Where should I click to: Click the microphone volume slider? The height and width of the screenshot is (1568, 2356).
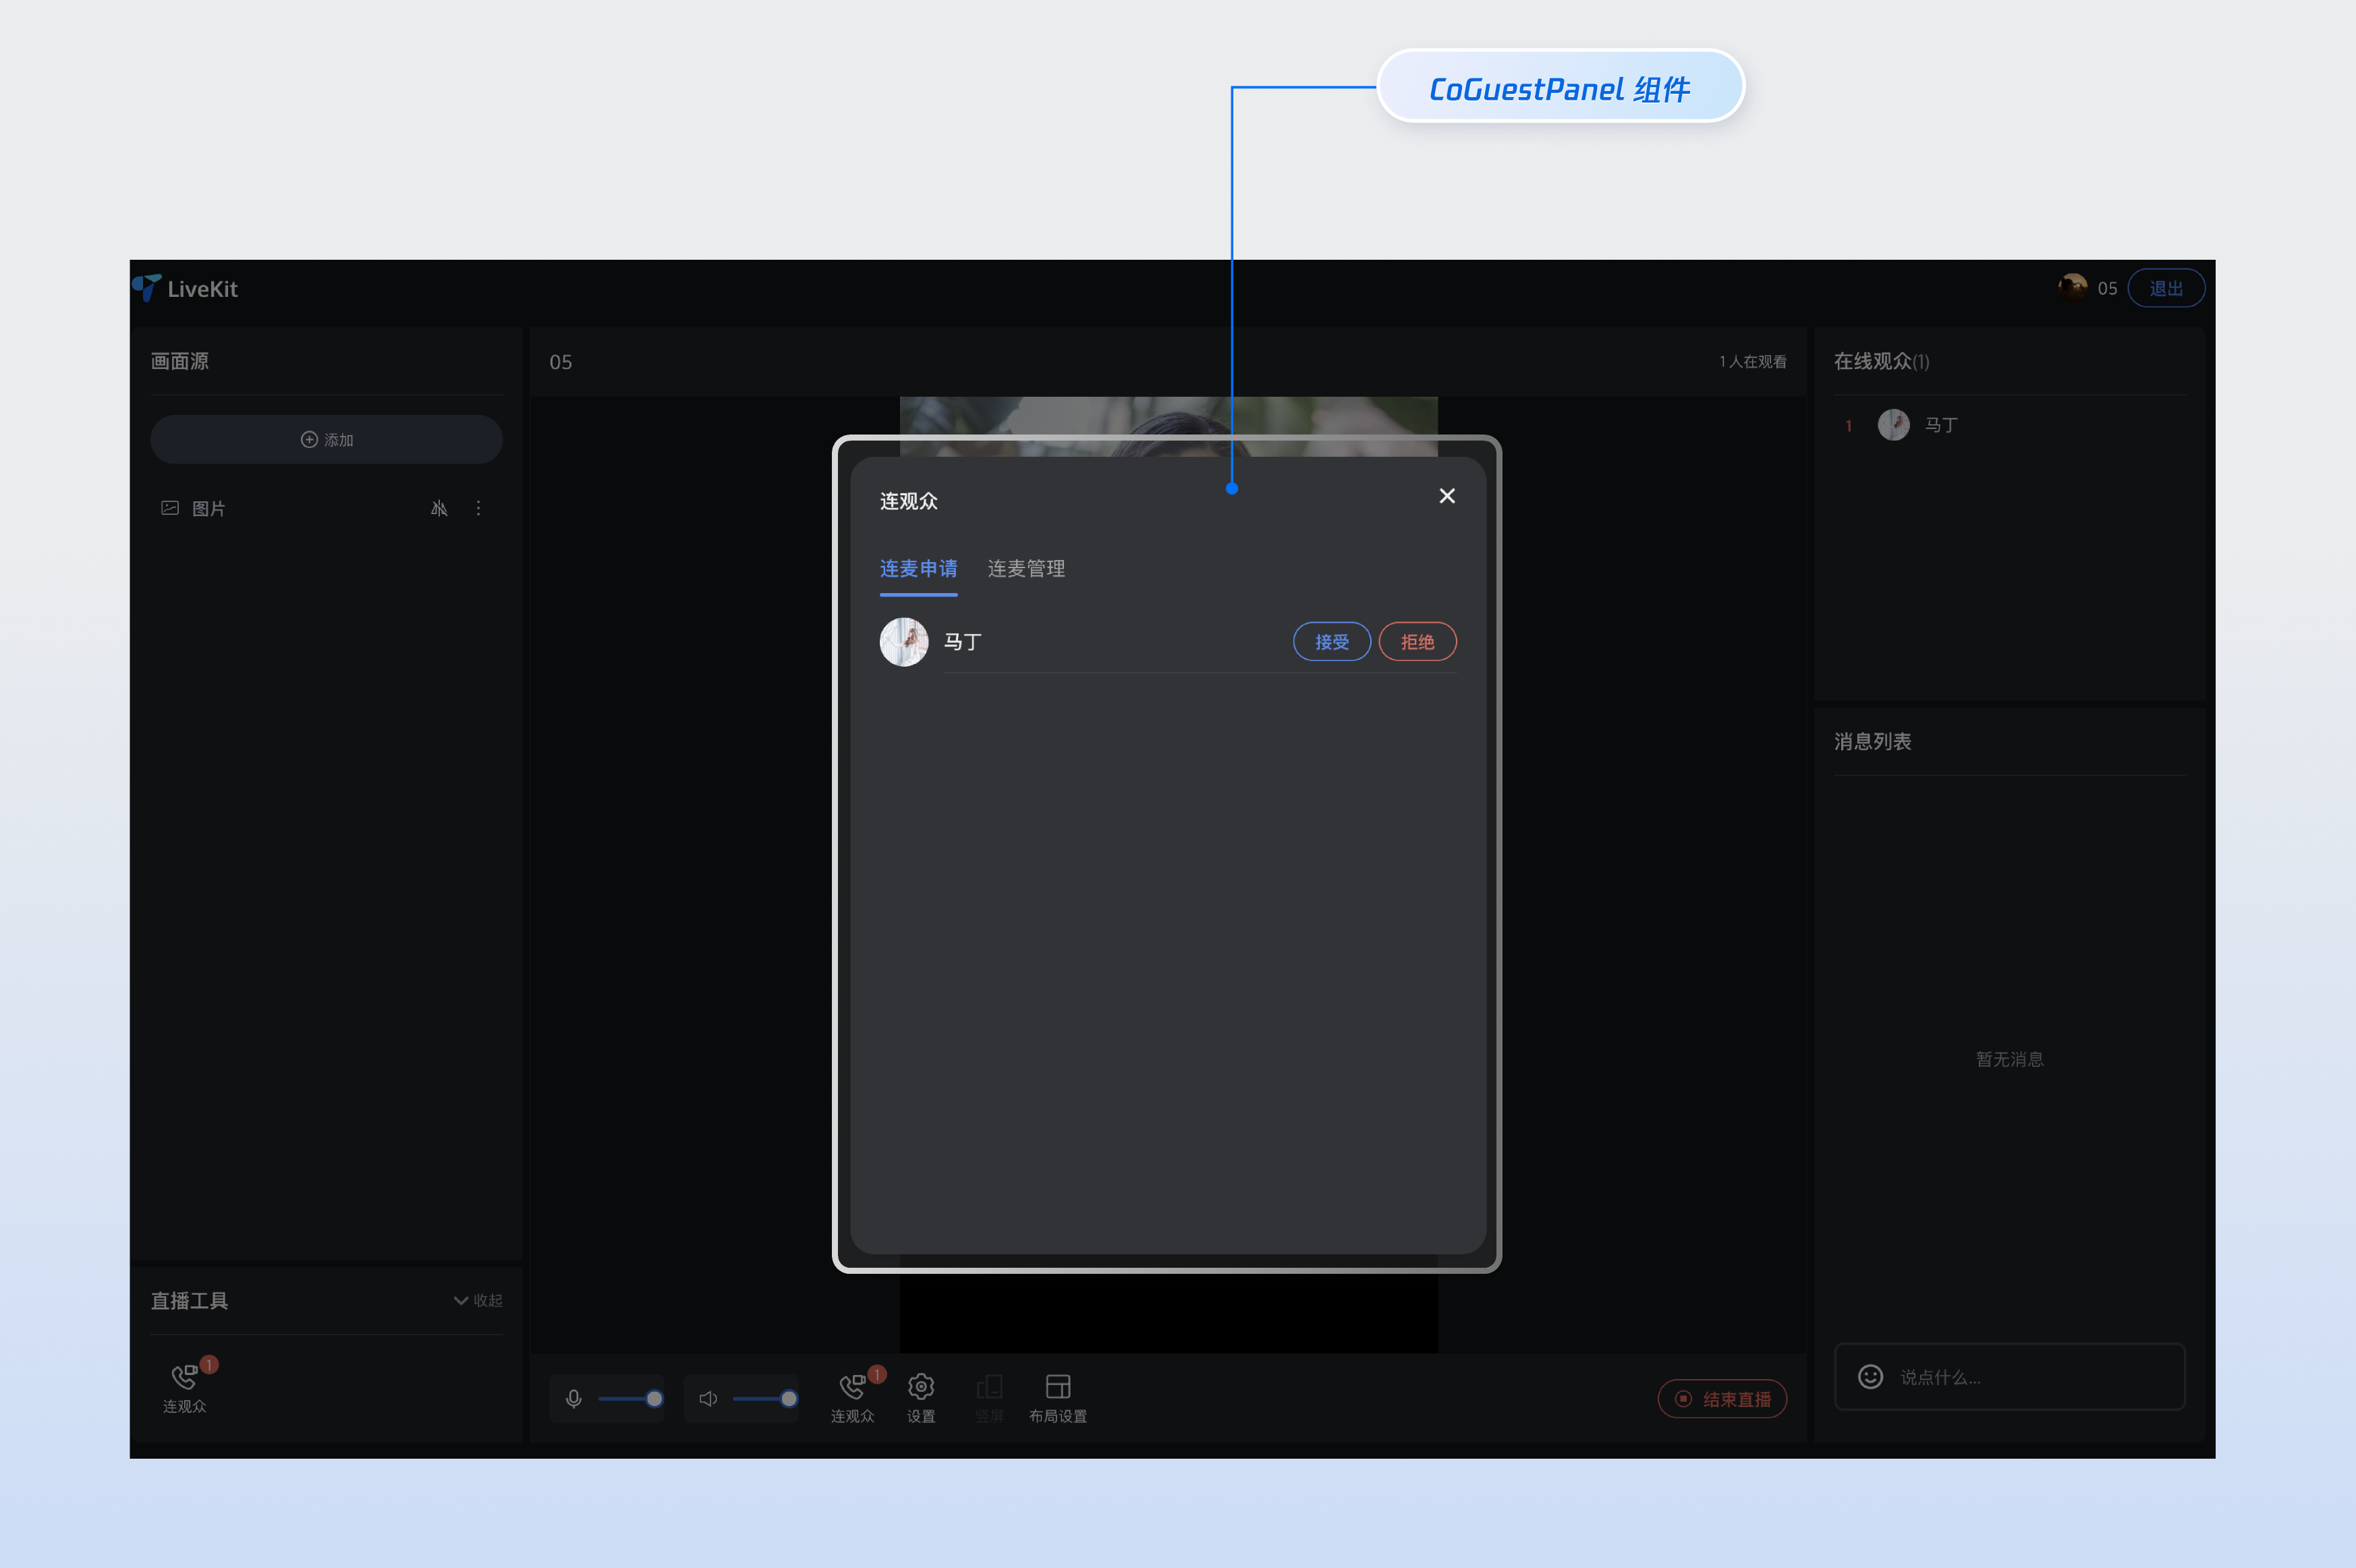[628, 1398]
